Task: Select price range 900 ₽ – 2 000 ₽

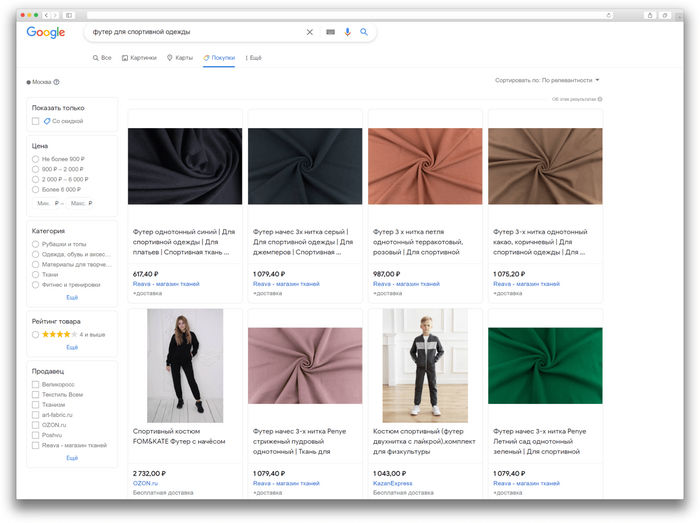Action: [36, 169]
